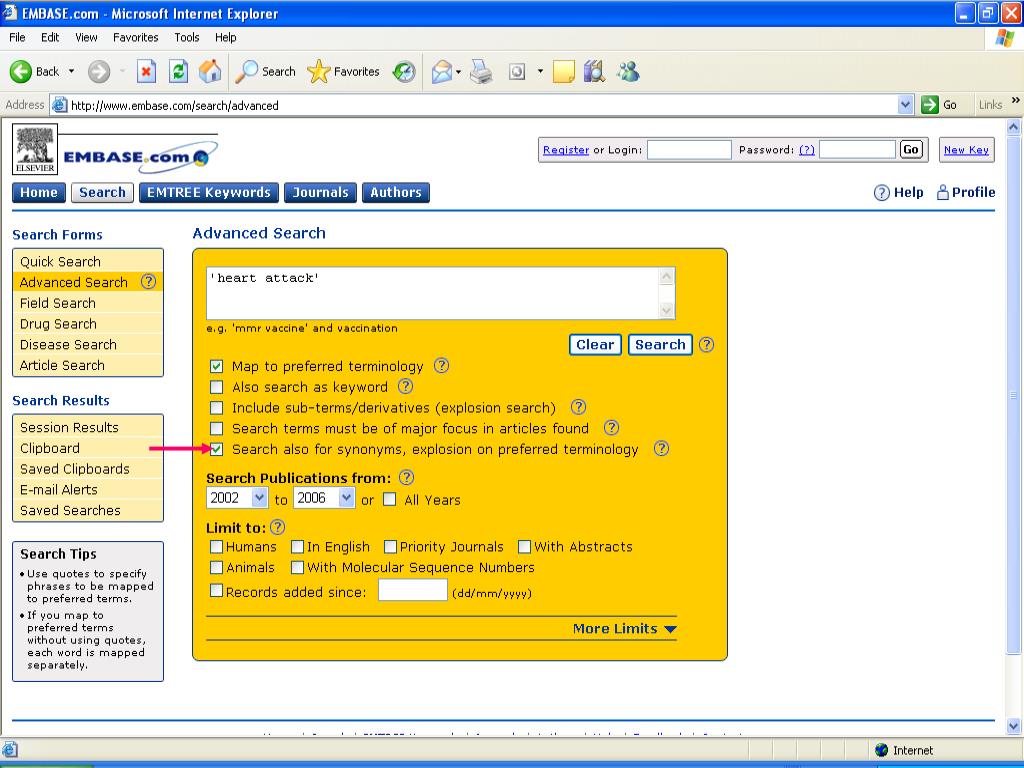Check Priority Journals limit

coord(391,547)
